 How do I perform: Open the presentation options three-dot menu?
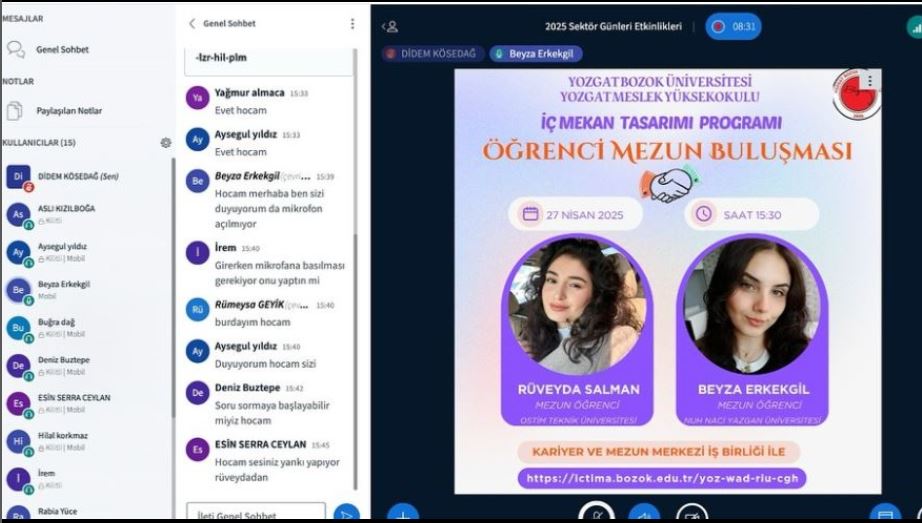tap(870, 79)
